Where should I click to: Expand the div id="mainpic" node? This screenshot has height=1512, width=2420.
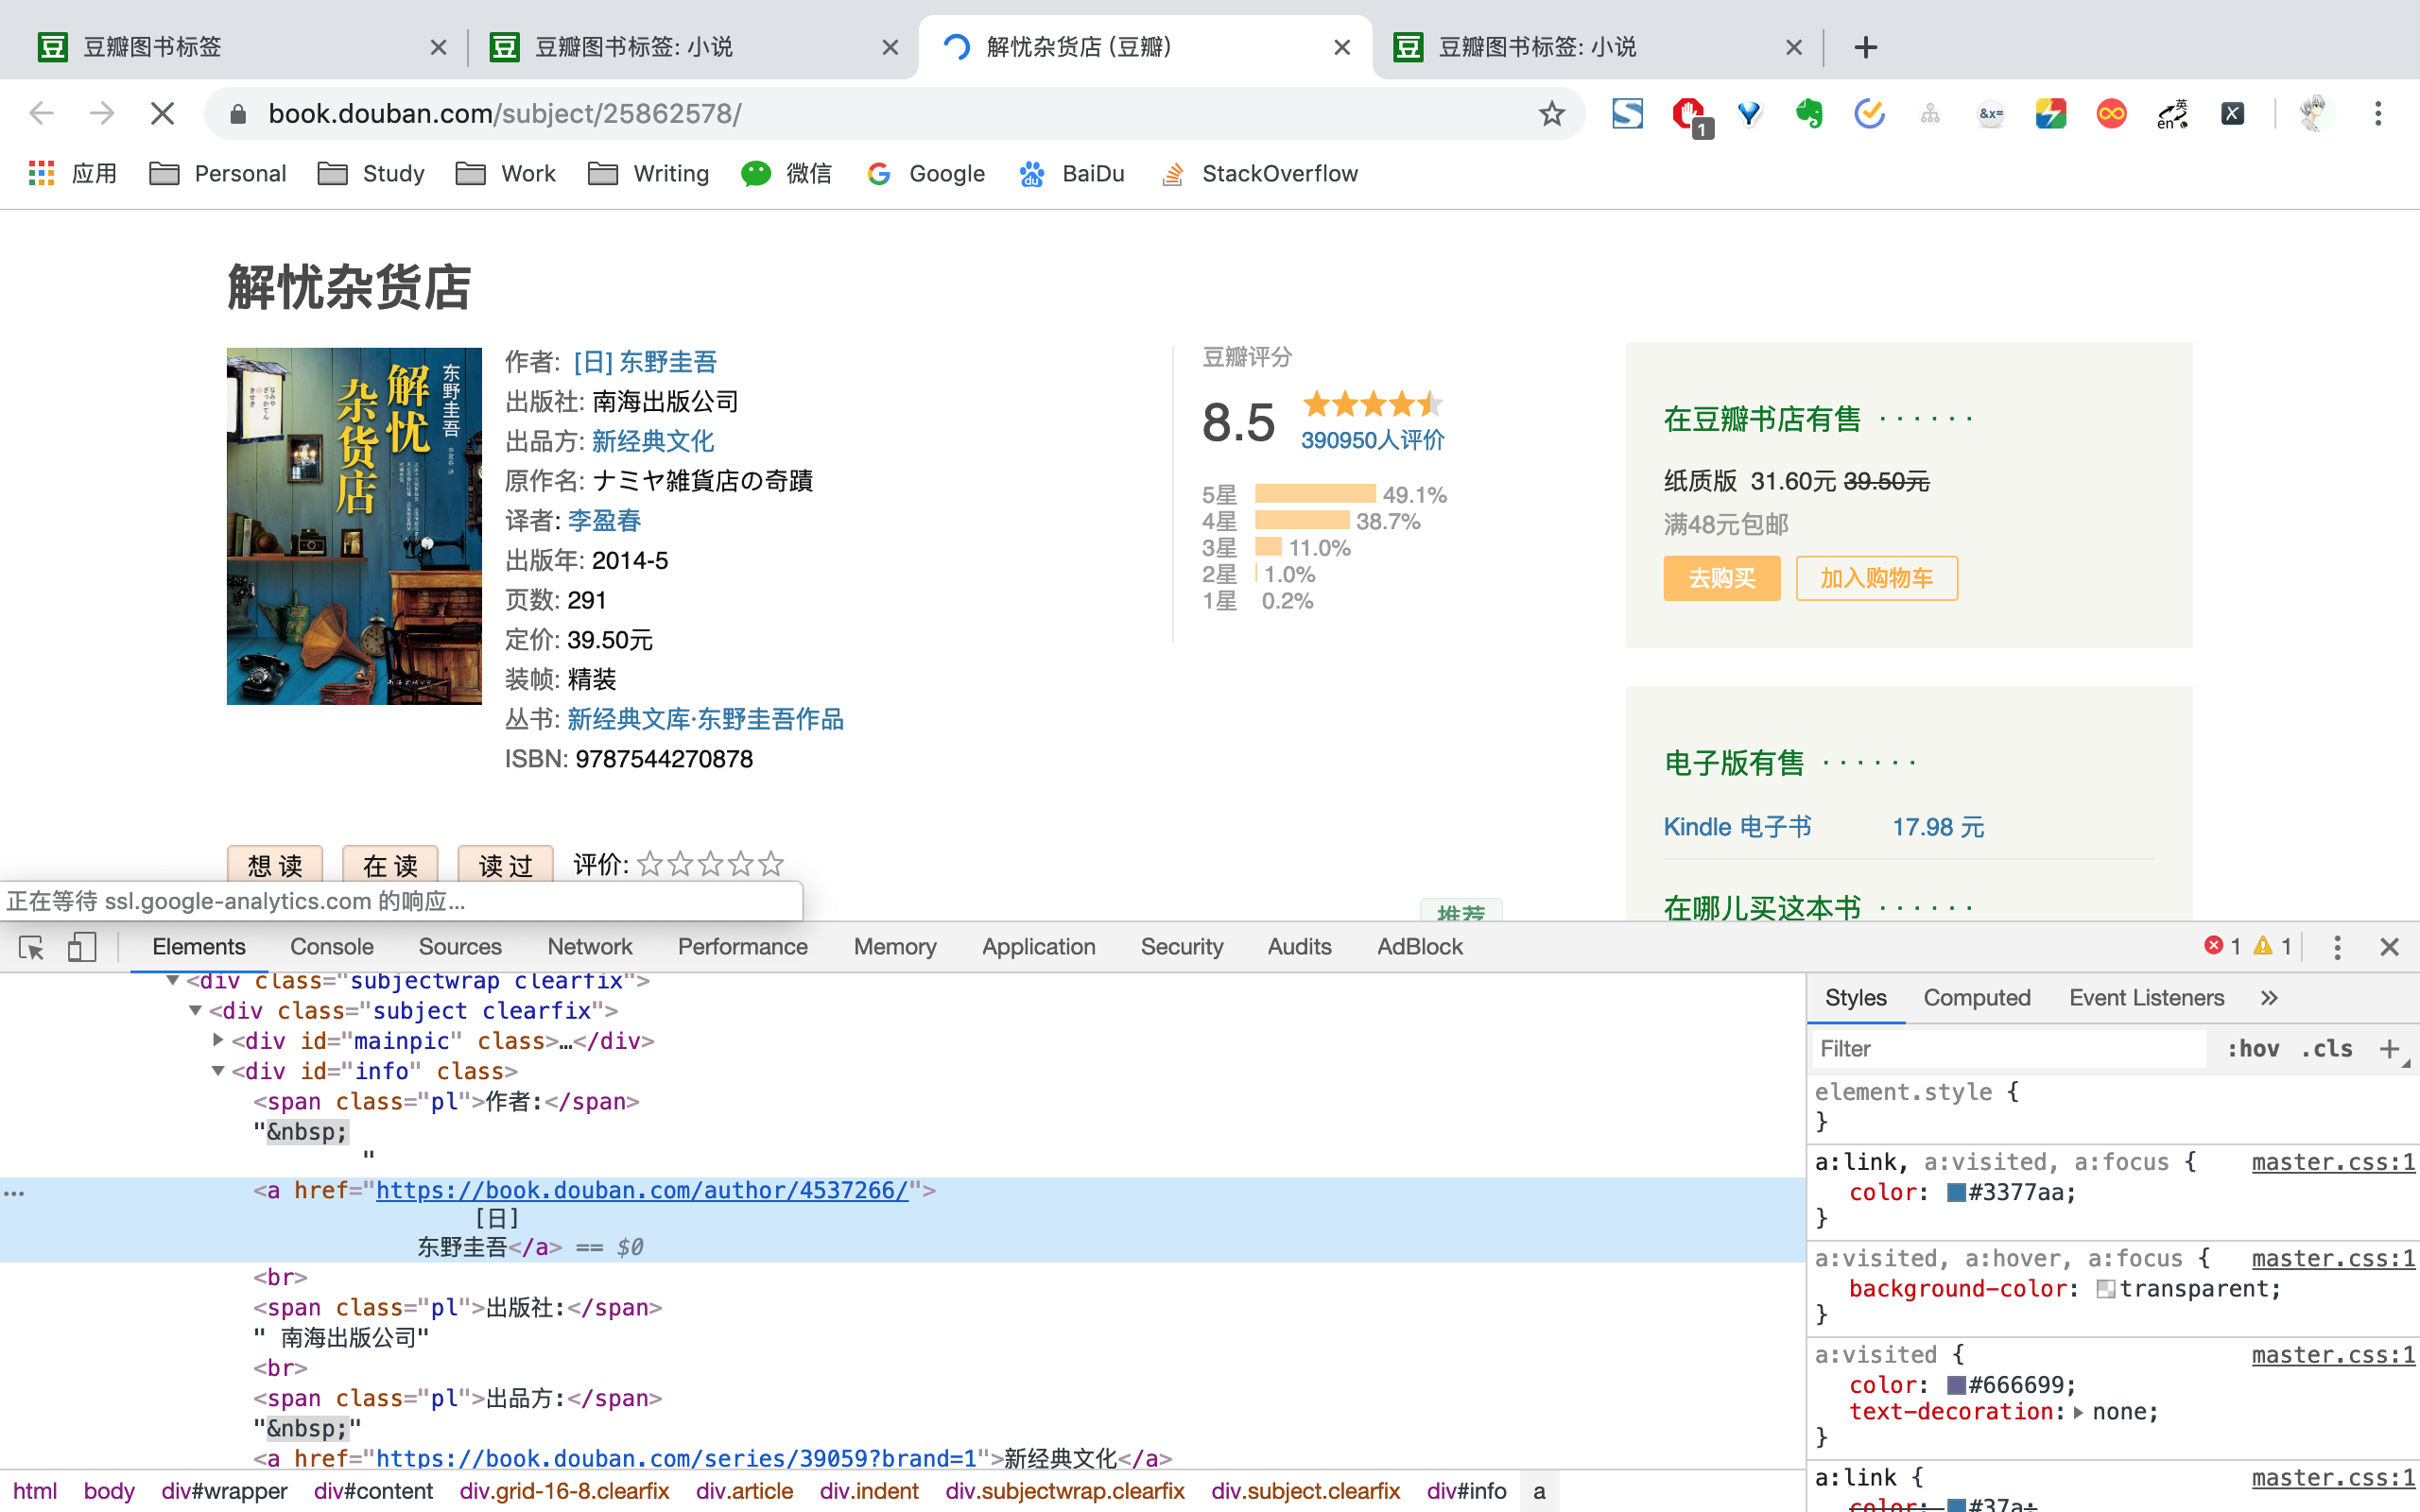point(218,1040)
